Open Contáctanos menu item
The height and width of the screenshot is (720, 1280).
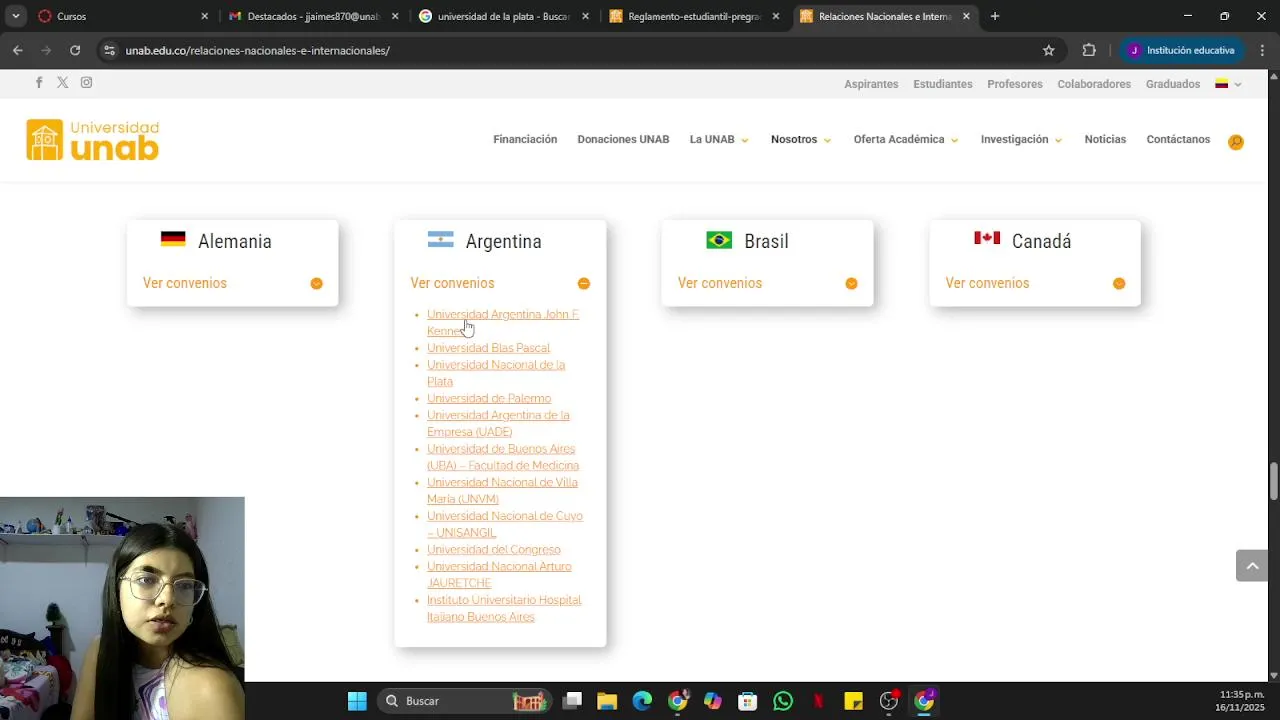(x=1178, y=140)
